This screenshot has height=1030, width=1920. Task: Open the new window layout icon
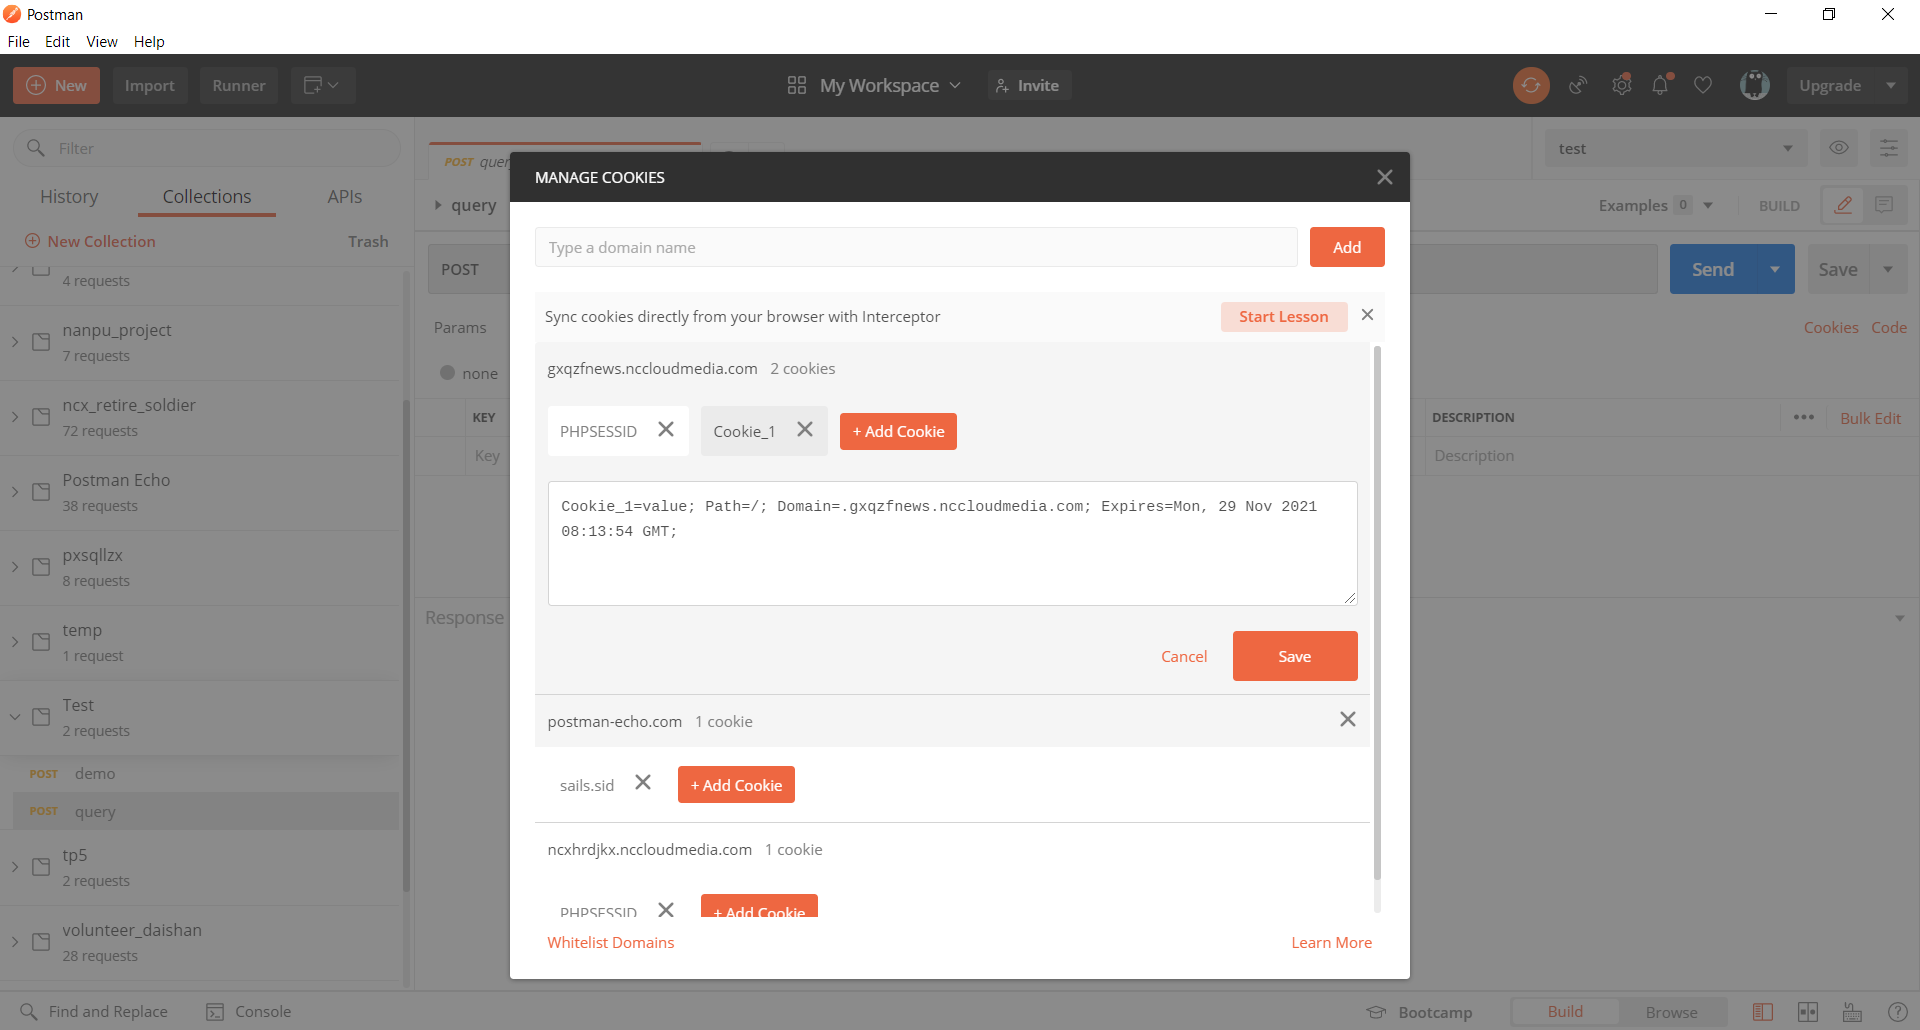(x=322, y=86)
